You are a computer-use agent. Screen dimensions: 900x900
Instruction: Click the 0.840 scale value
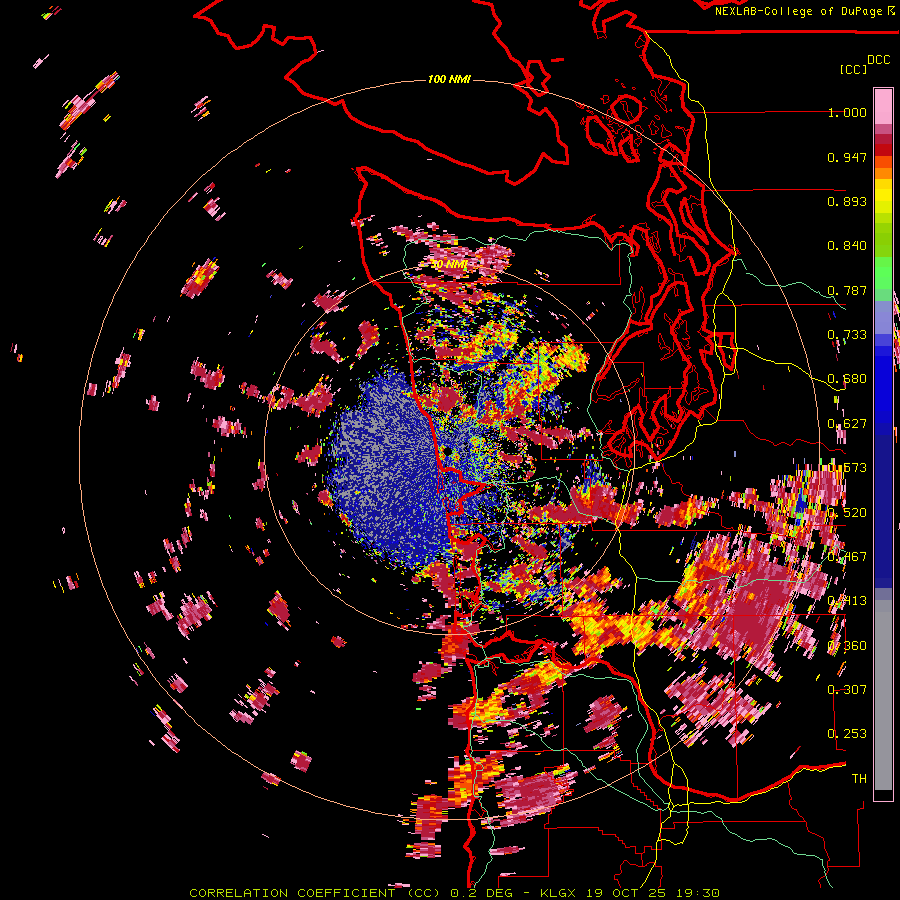[x=847, y=246]
